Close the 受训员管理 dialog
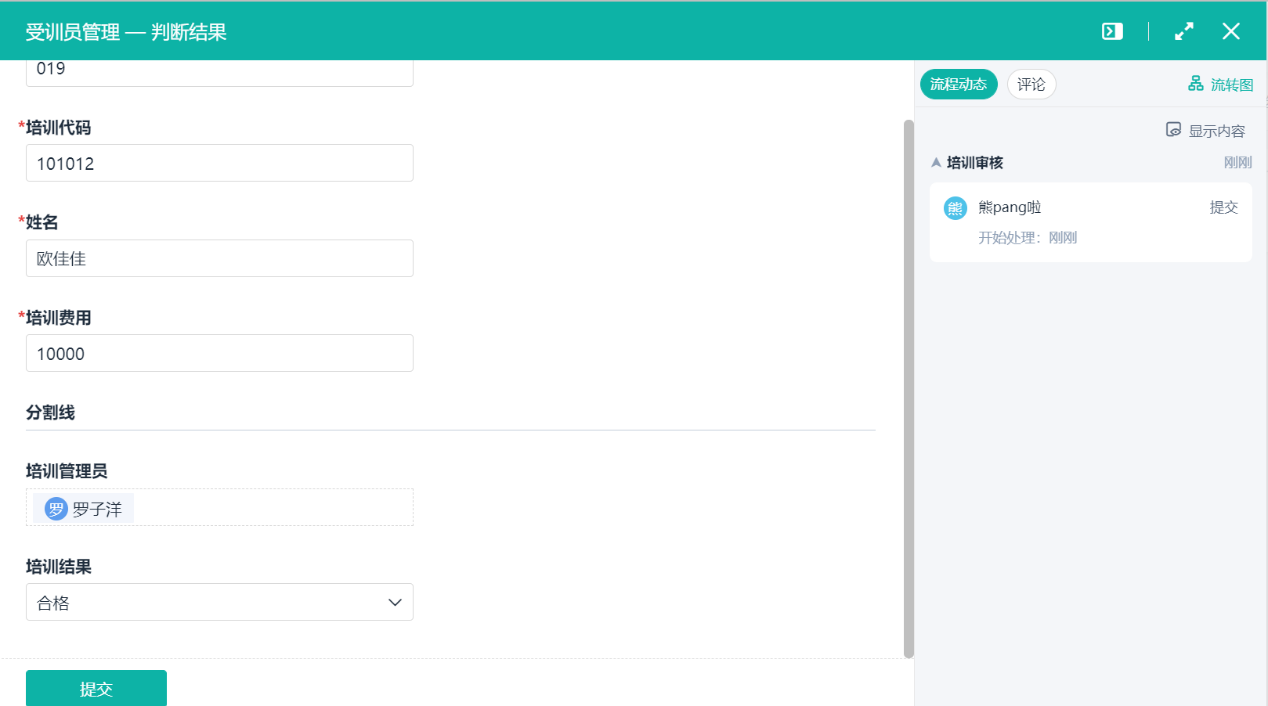Viewport: 1268px width, 706px height. click(1231, 31)
